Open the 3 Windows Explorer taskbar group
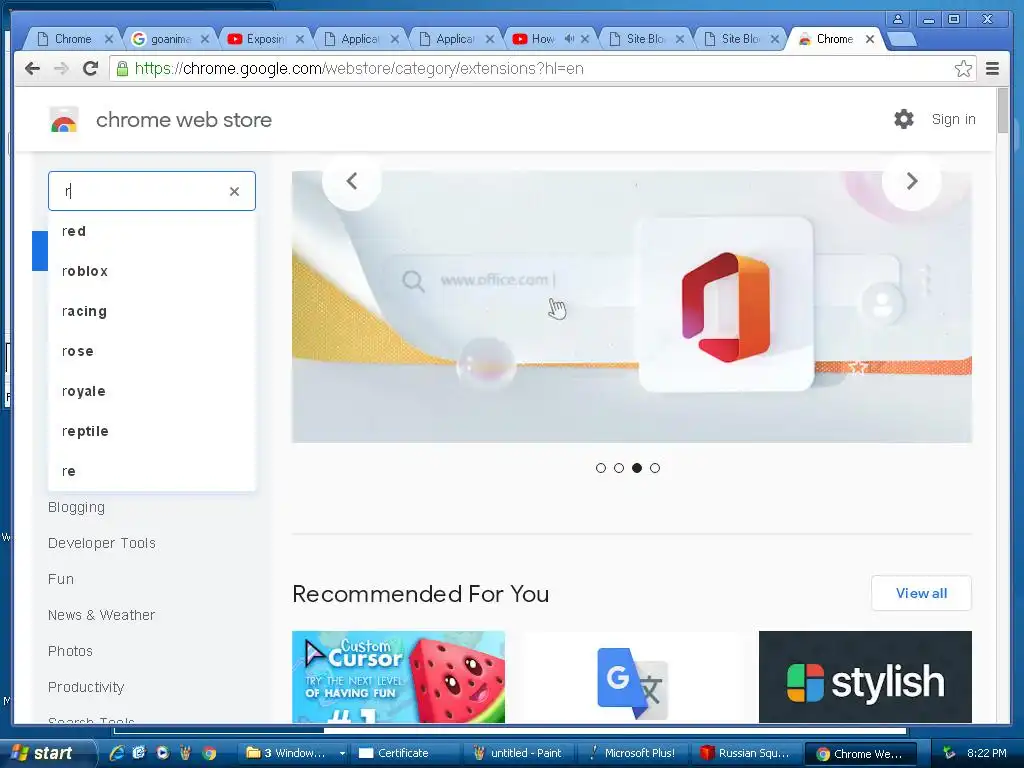 point(294,753)
